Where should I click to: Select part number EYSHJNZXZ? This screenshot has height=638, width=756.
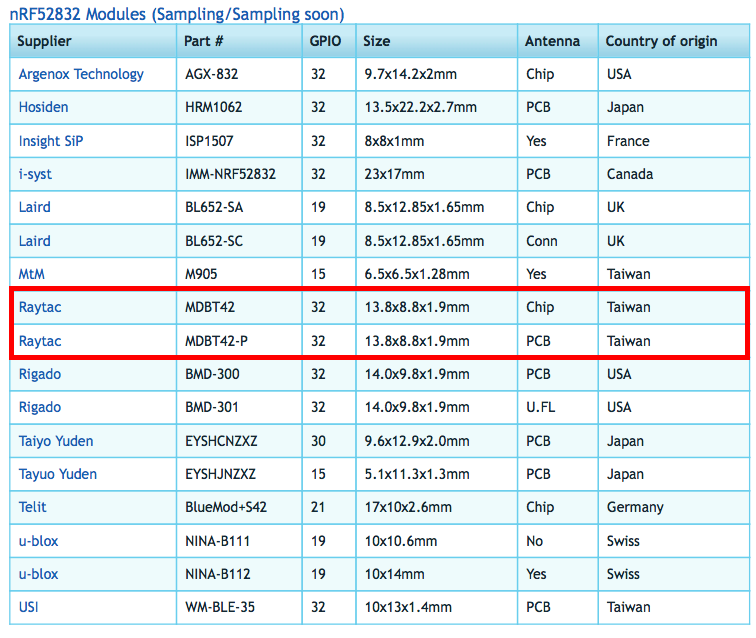[220, 474]
